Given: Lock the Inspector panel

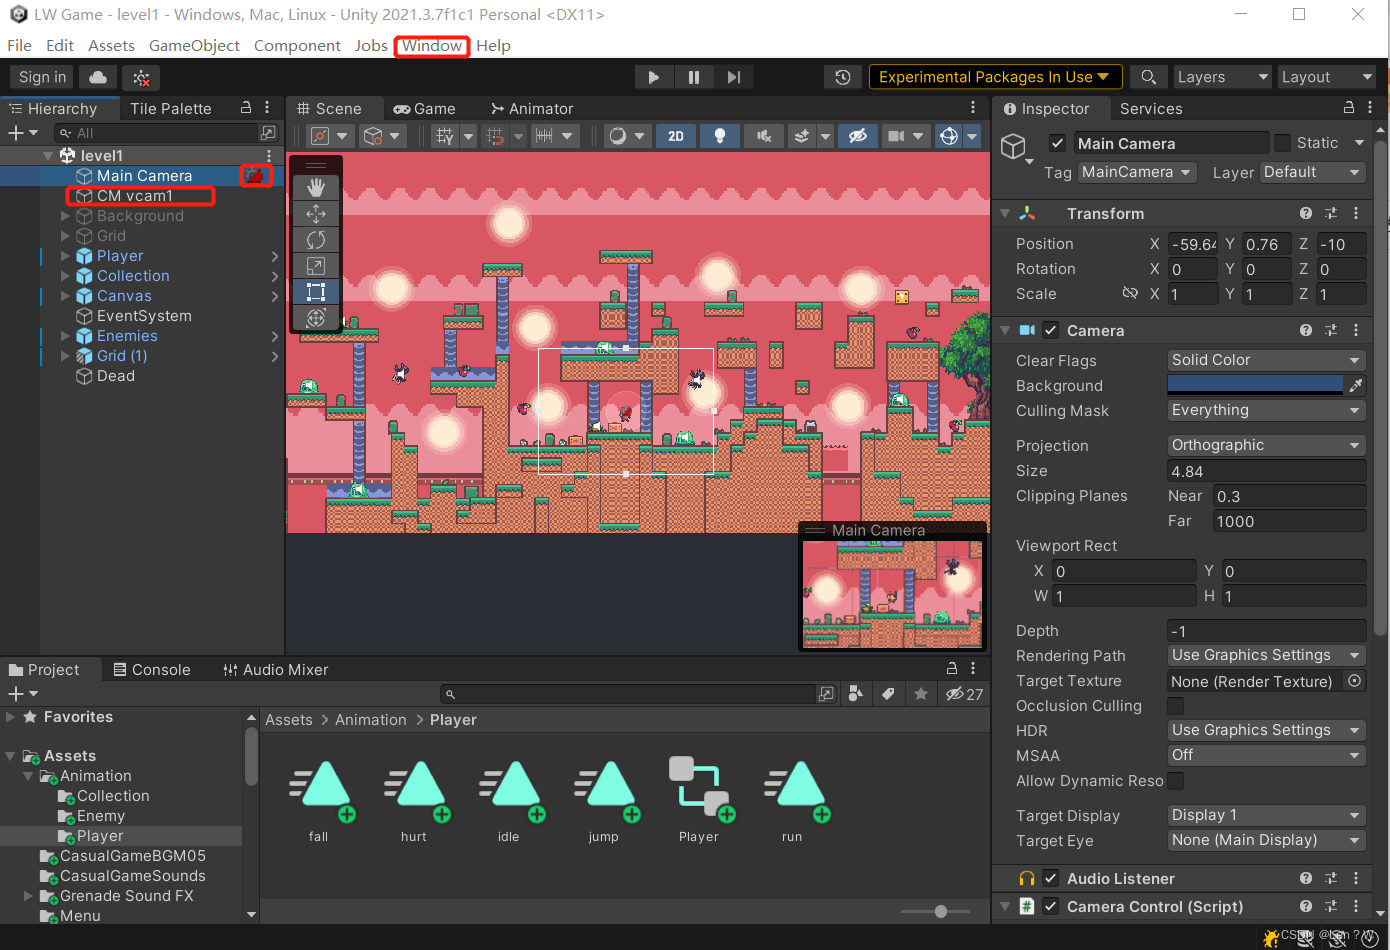Looking at the screenshot, I should [1349, 108].
